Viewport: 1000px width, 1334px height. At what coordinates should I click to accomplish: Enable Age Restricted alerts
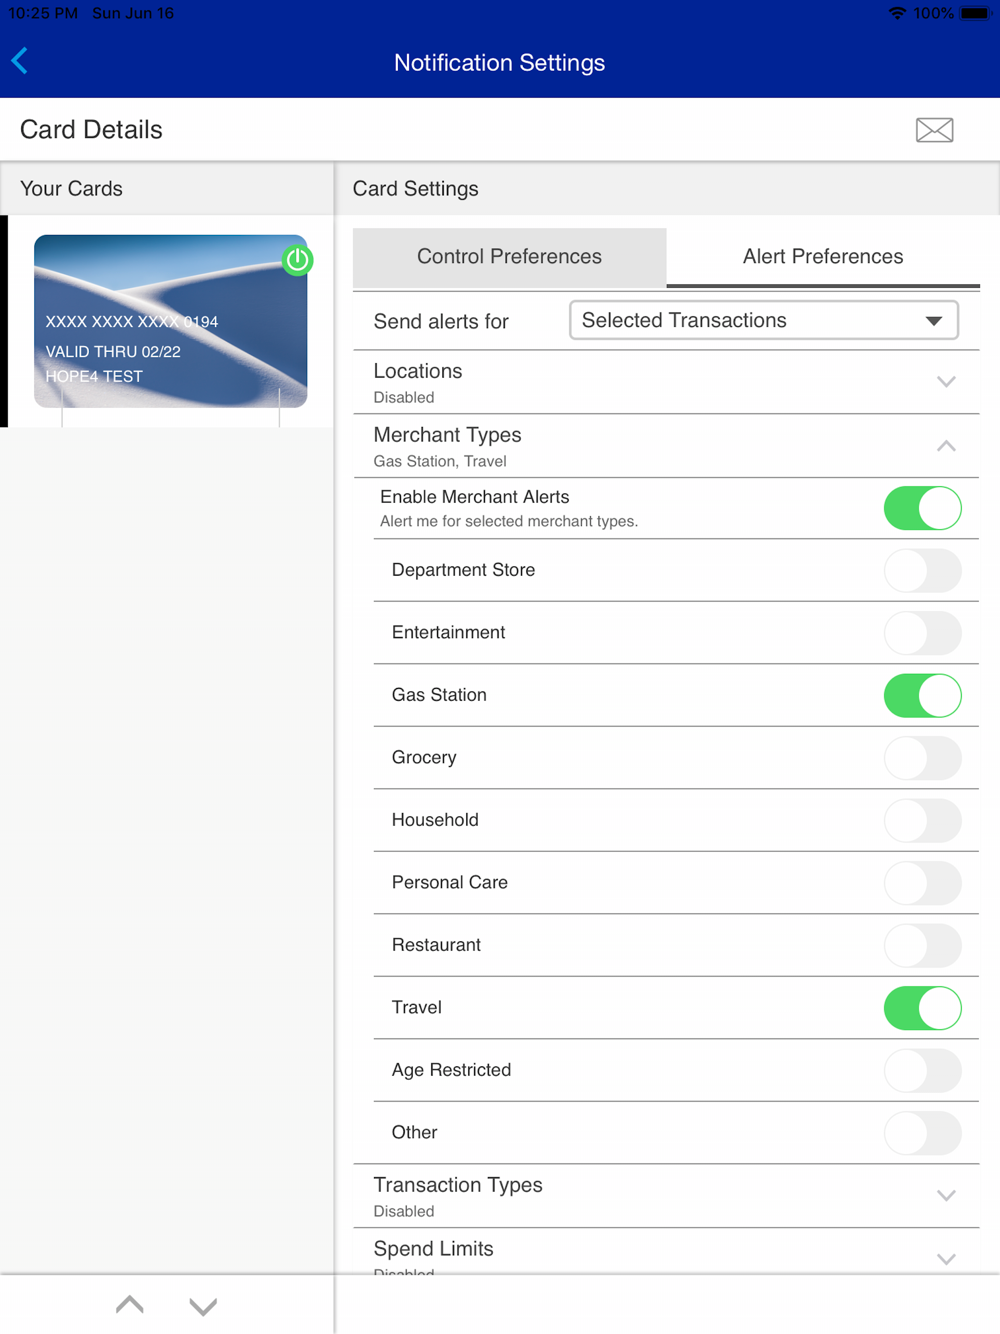tap(922, 1070)
